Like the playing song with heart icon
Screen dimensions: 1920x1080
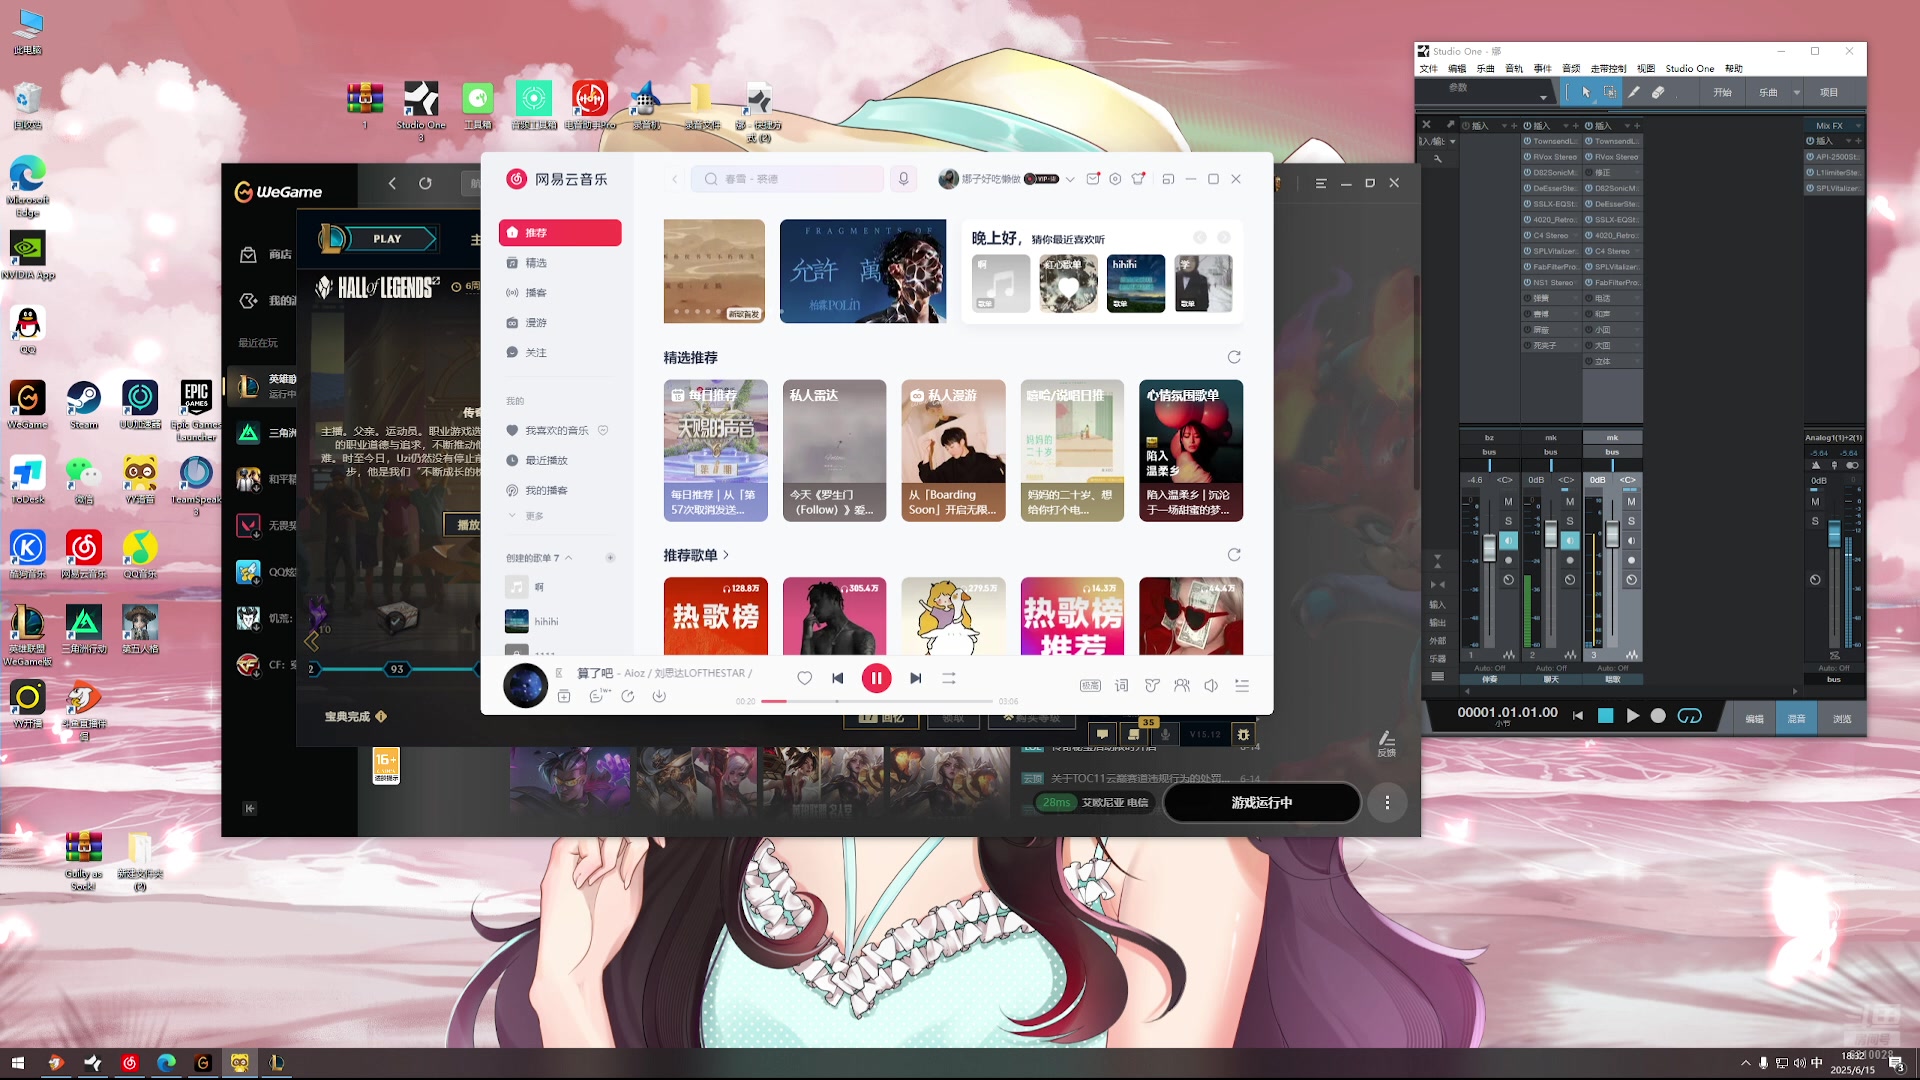[804, 678]
